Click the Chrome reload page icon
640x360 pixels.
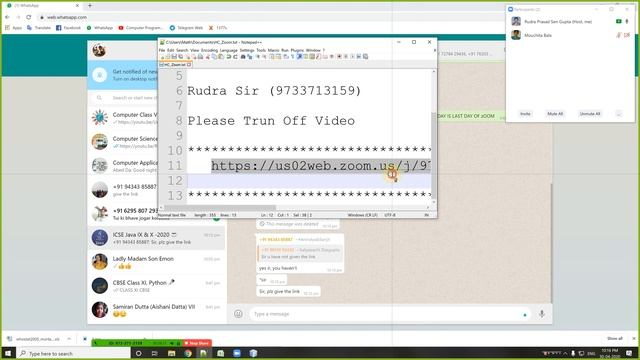coord(29,17)
